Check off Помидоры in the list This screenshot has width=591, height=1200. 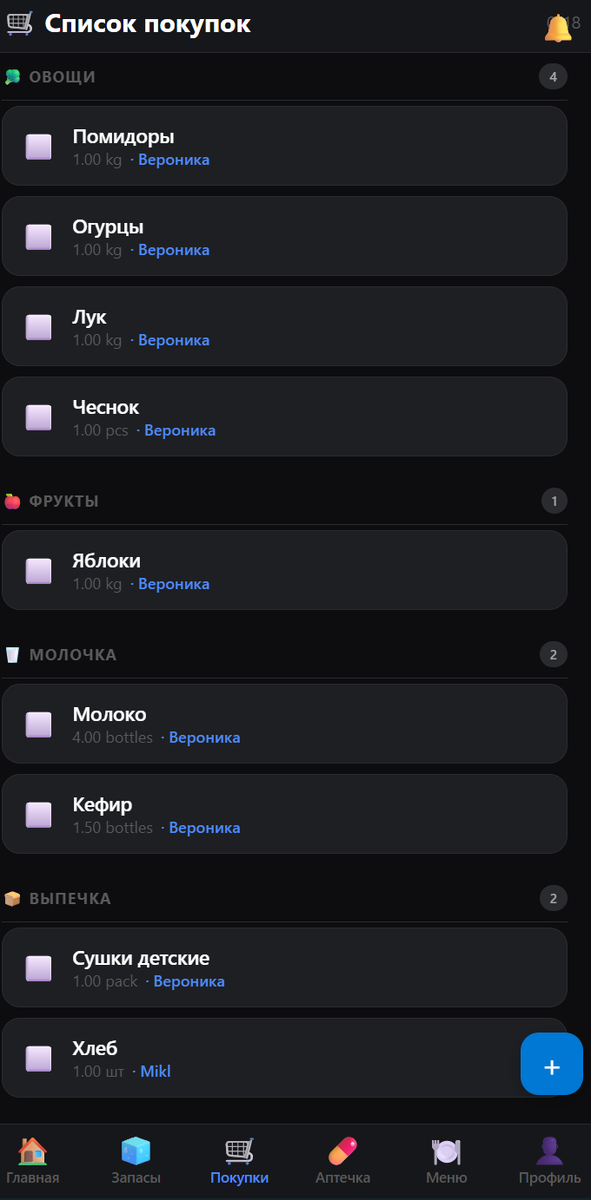click(x=38, y=146)
